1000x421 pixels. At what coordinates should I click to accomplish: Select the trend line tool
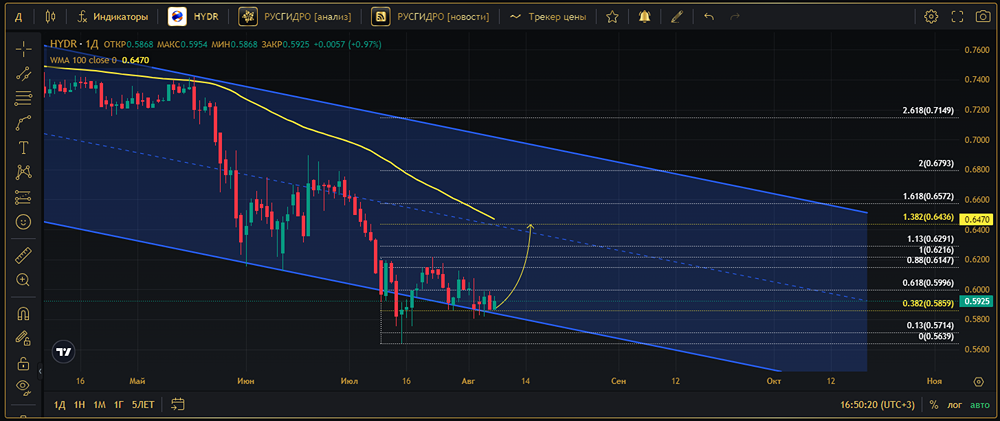pyautogui.click(x=24, y=73)
